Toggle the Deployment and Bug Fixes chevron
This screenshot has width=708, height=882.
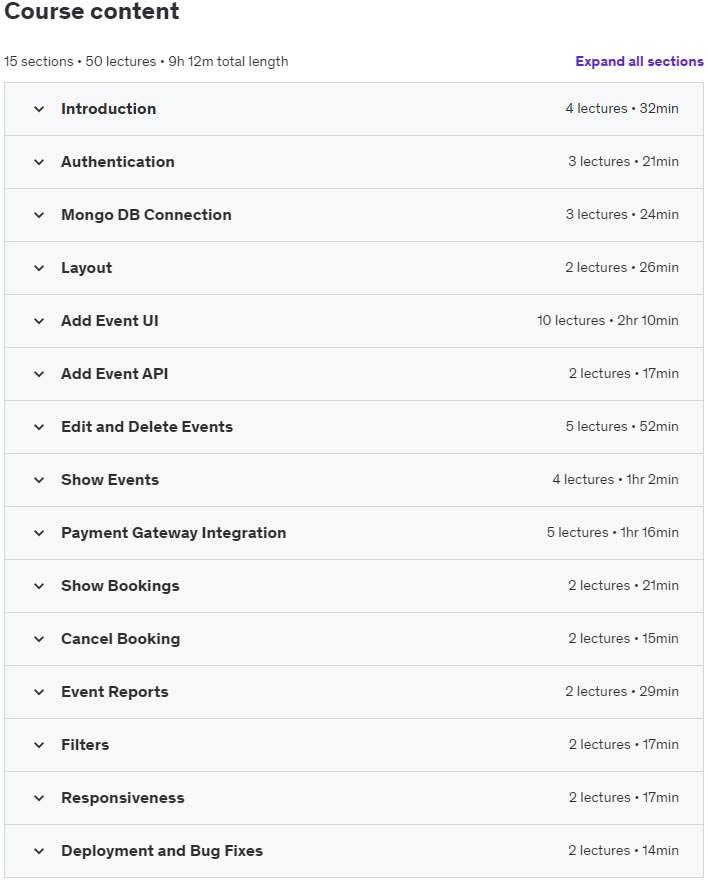39,851
